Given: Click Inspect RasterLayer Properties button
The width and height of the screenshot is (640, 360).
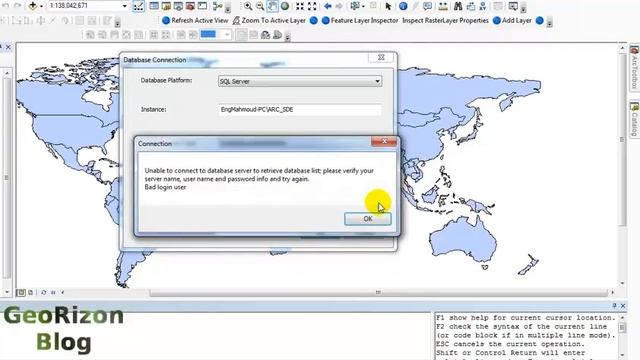Looking at the screenshot, I should click(445, 20).
